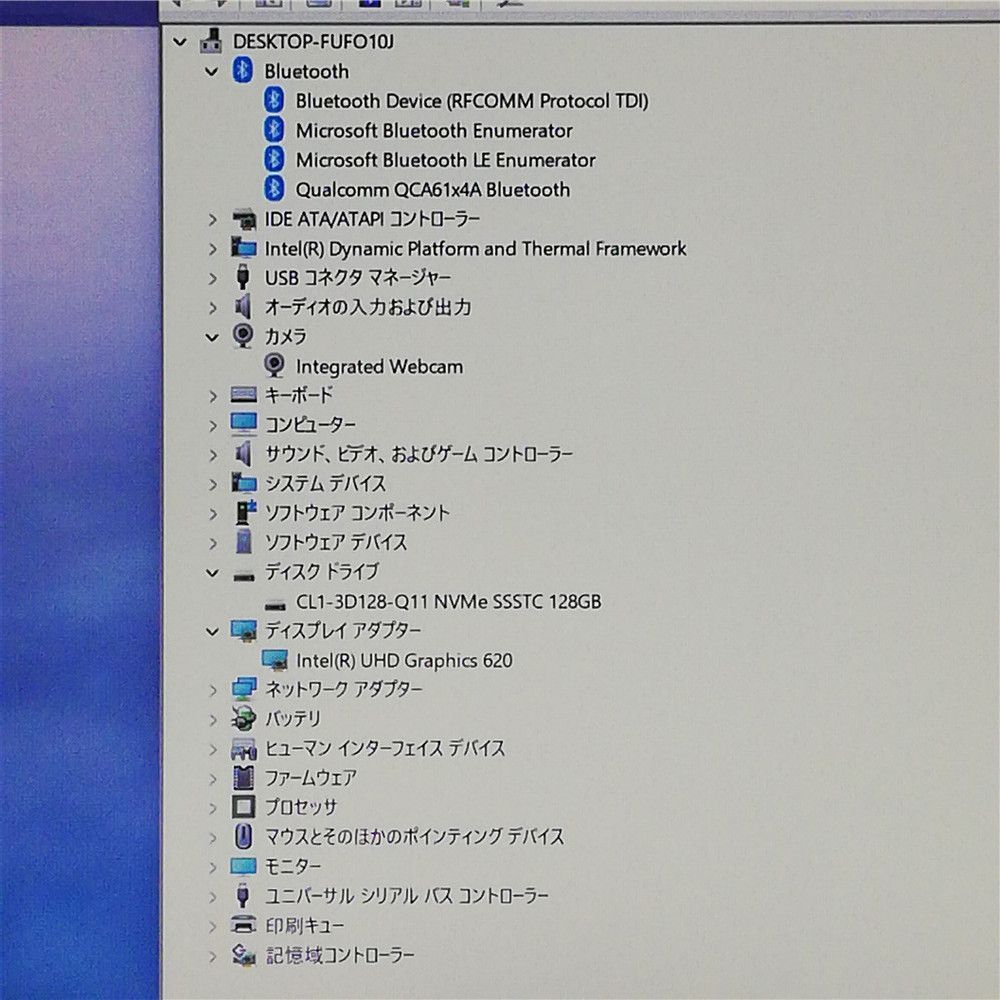Click the キーボード keyboard icon
Image resolution: width=1000 pixels, height=1000 pixels.
pyautogui.click(x=244, y=395)
